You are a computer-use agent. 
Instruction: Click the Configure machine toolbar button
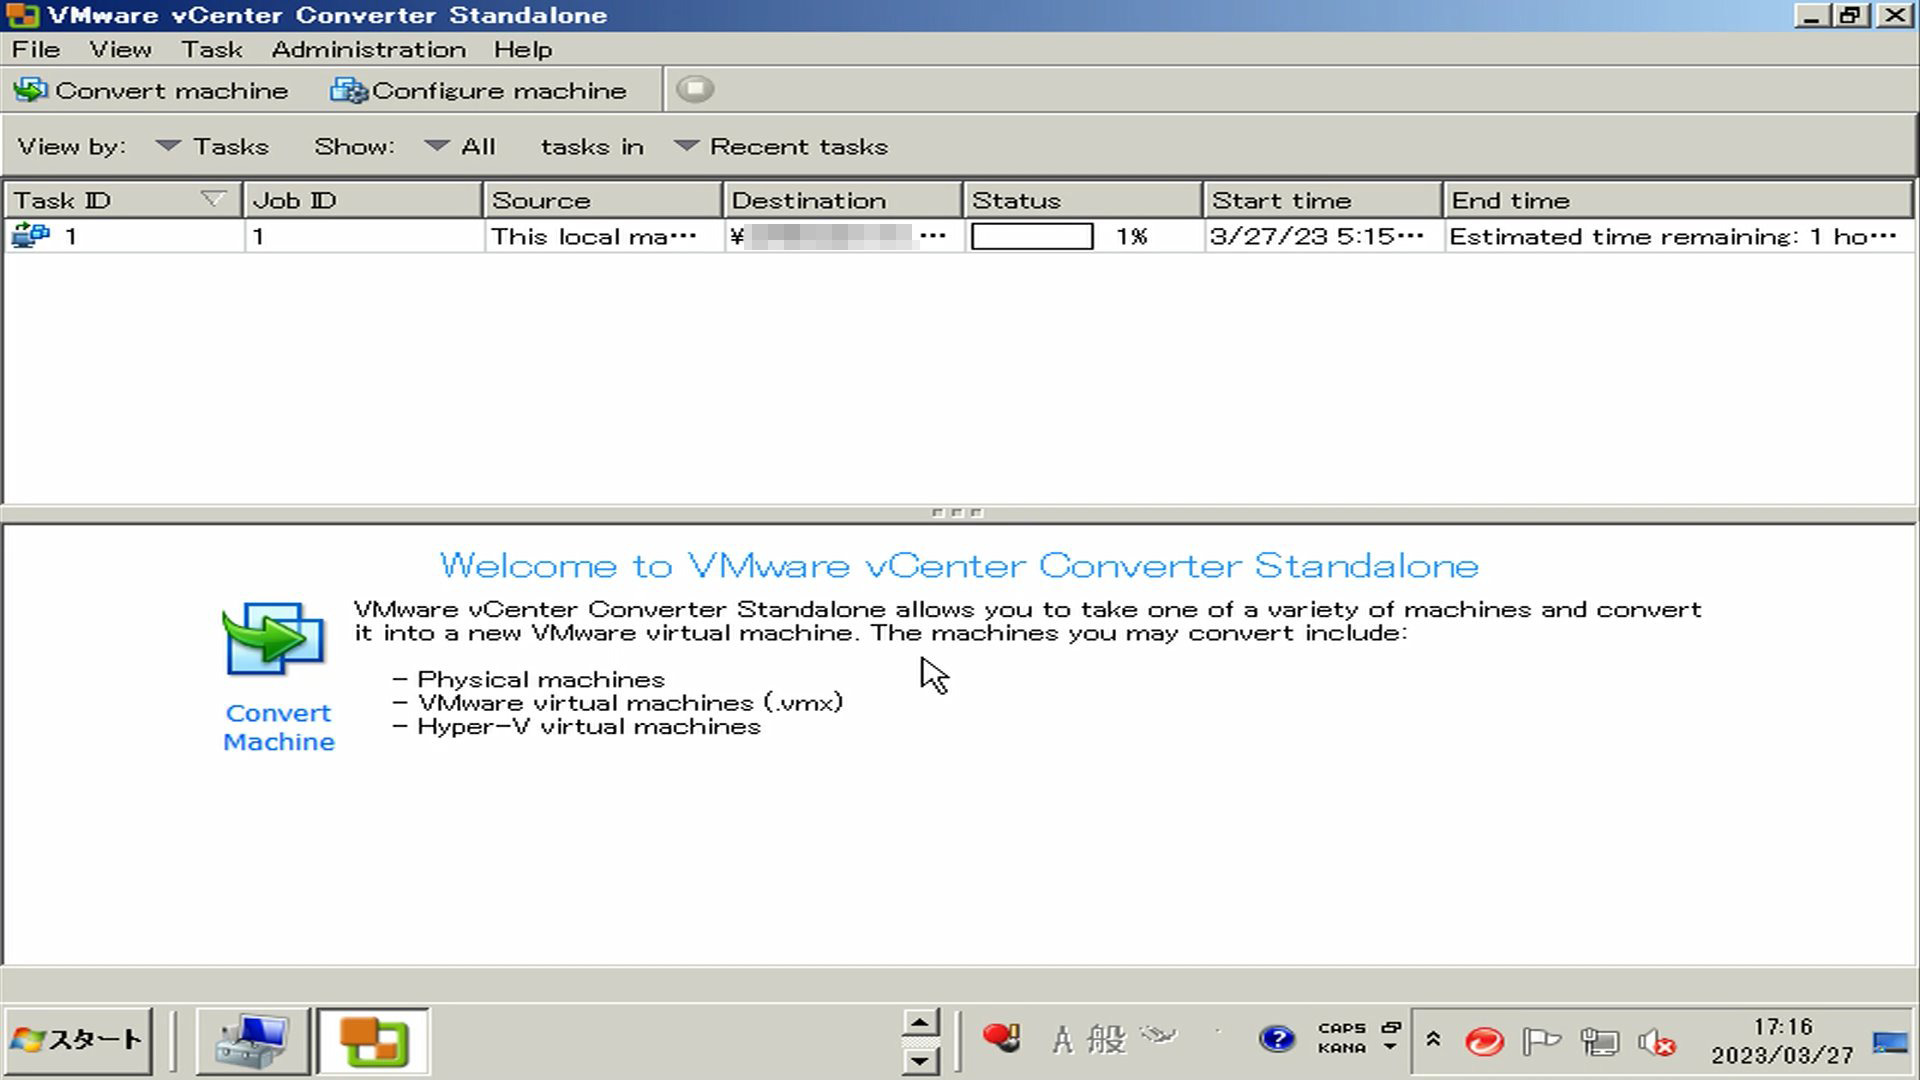[x=478, y=90]
